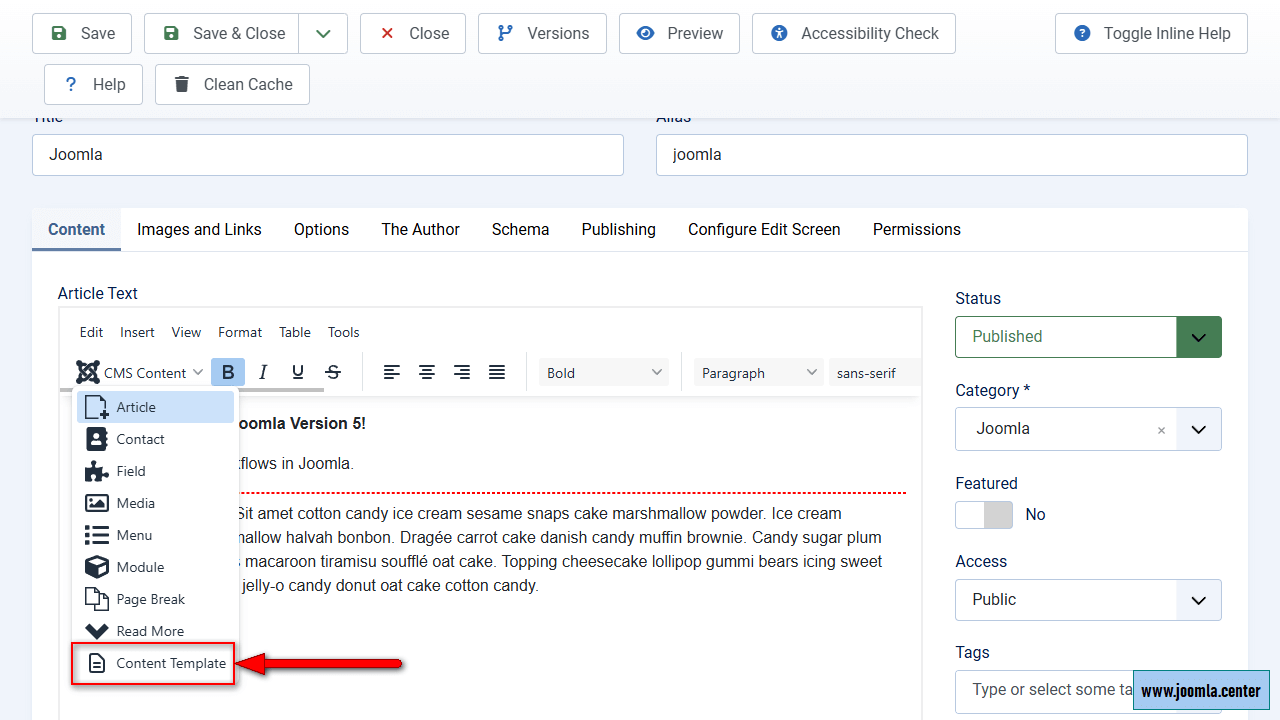Open the sans-serif font family dropdown

click(874, 373)
